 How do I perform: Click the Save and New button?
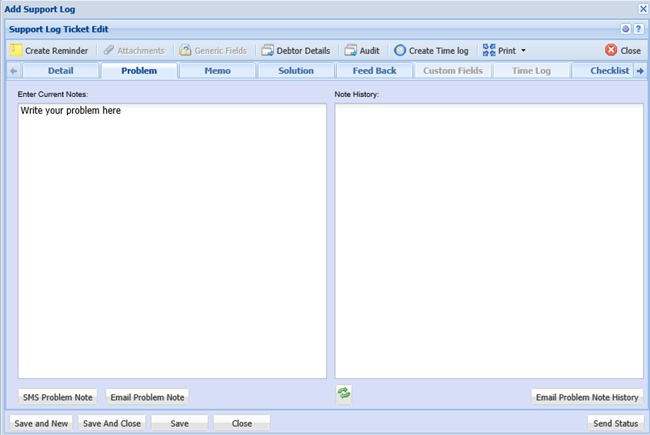pos(42,423)
